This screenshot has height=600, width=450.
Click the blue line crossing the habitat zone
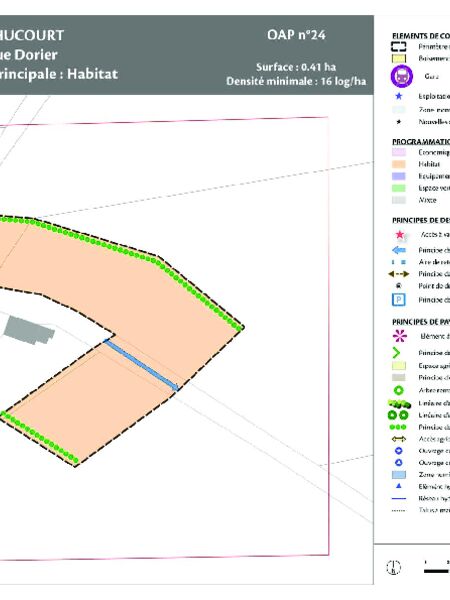click(x=142, y=365)
